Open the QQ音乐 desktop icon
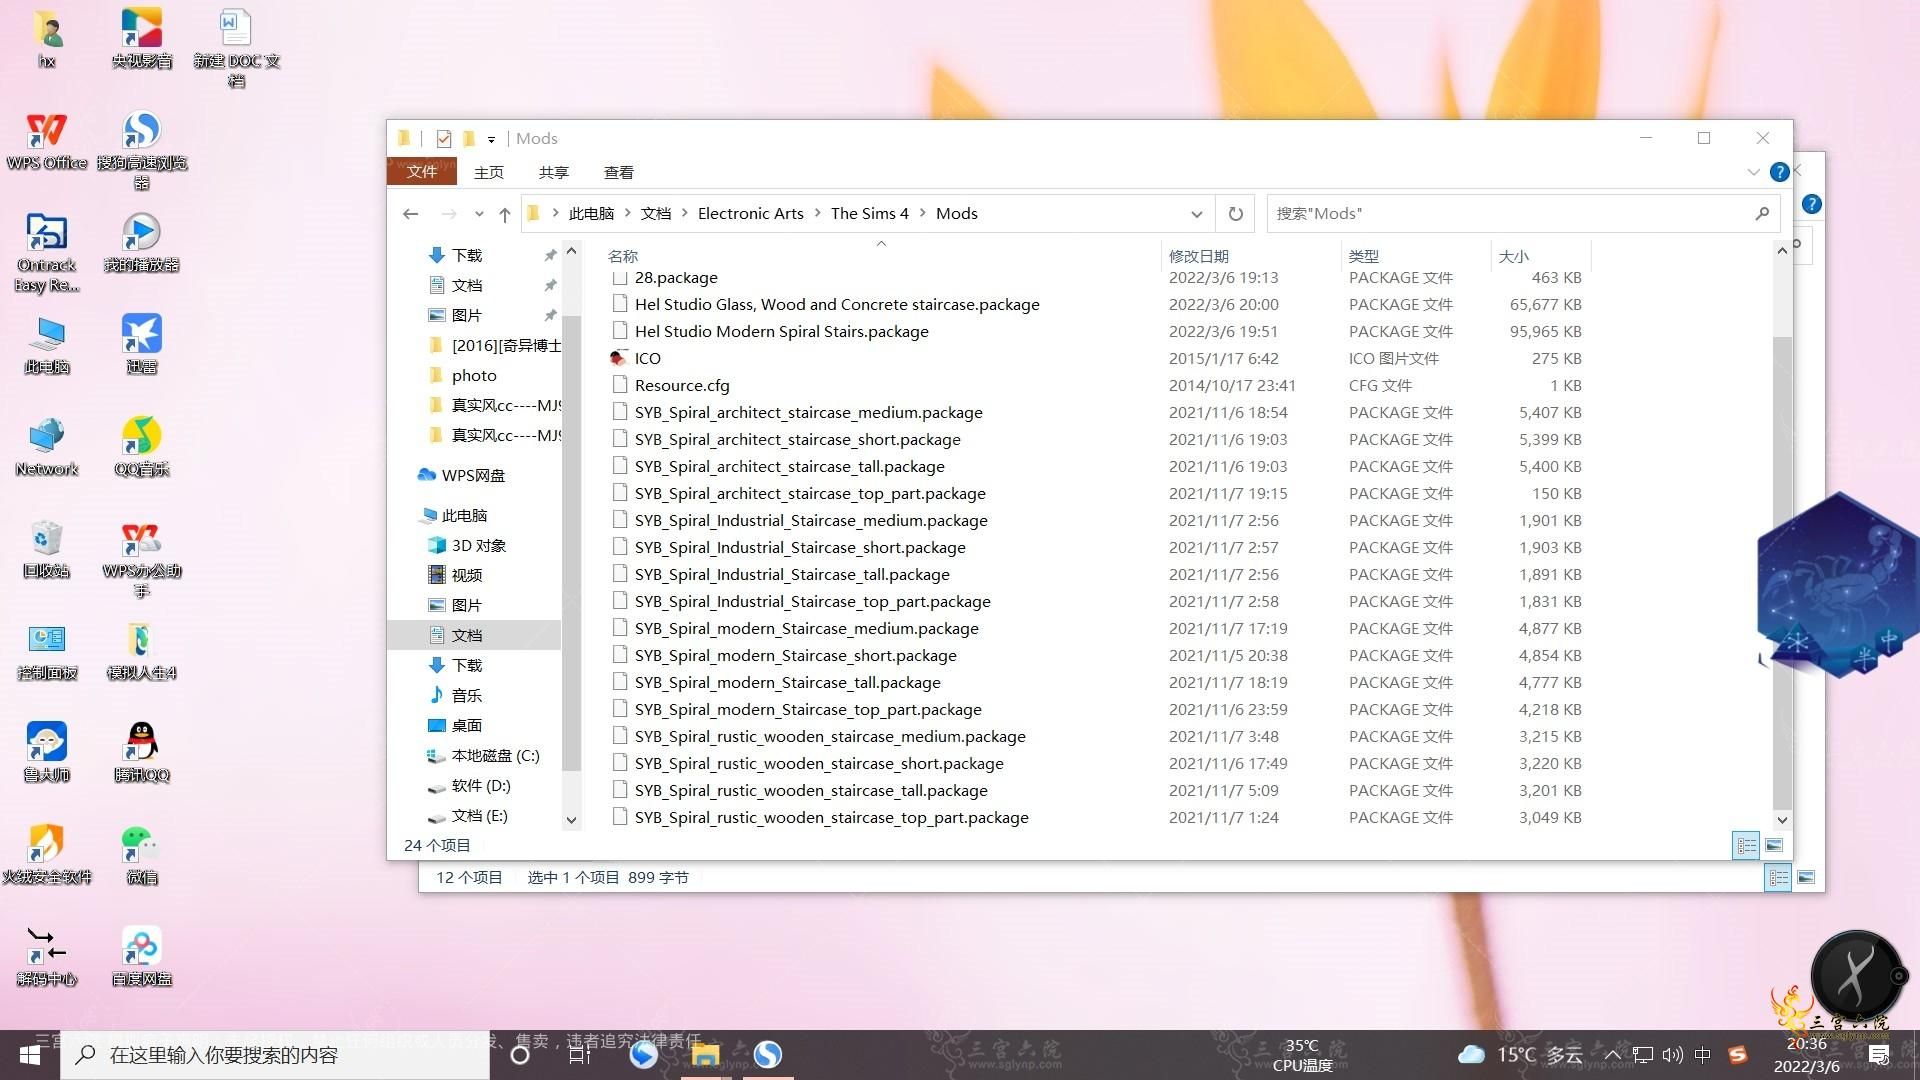1920x1080 pixels. (x=141, y=445)
